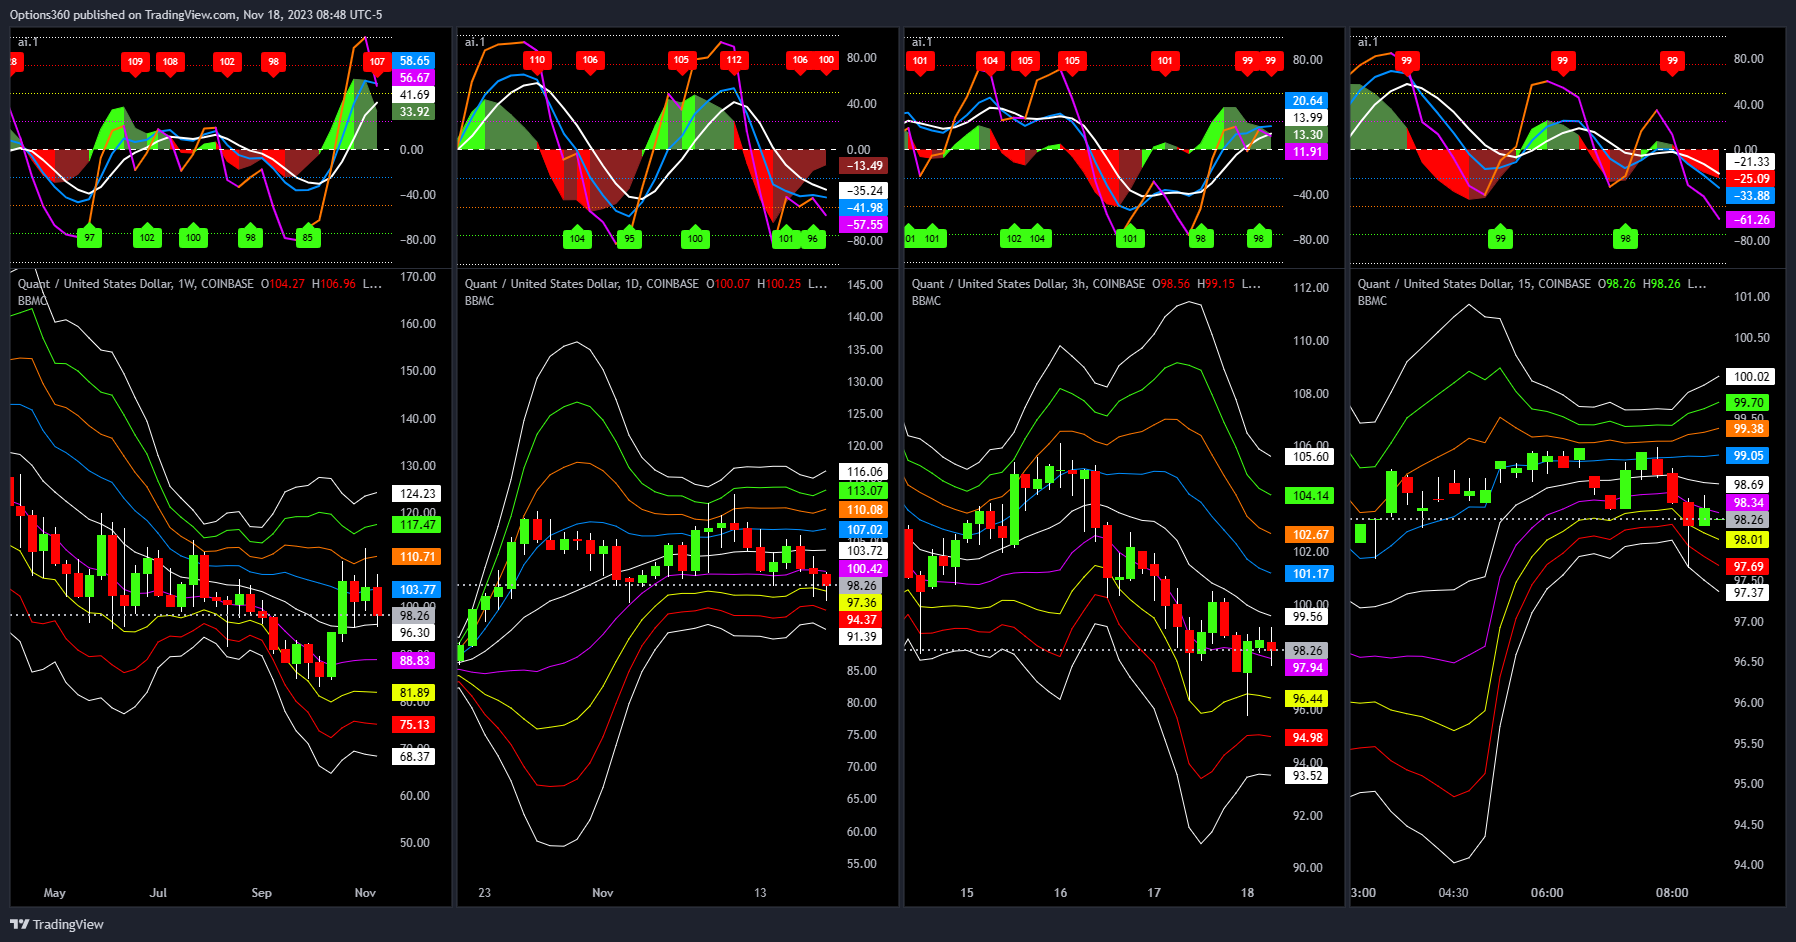Select the 15-minute Quant / US Dollar title

pyautogui.click(x=1474, y=284)
